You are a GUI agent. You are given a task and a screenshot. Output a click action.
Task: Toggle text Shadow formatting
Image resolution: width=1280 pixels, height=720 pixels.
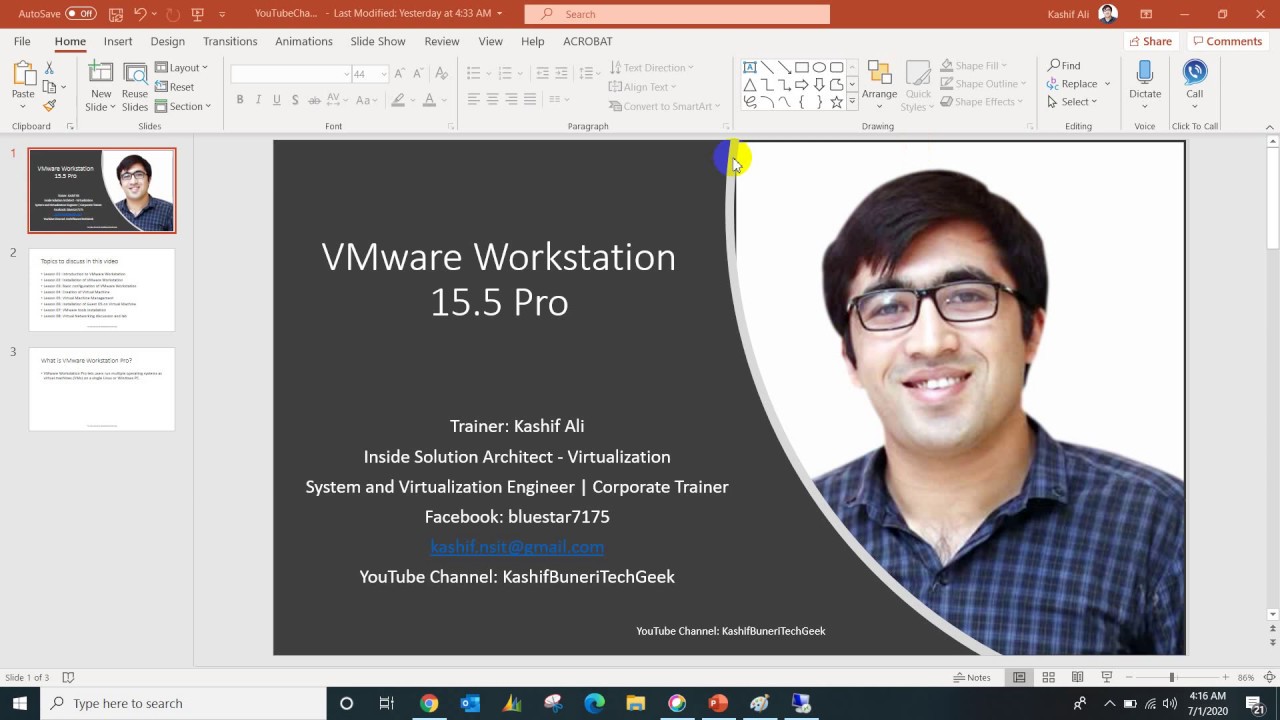pyautogui.click(x=295, y=100)
